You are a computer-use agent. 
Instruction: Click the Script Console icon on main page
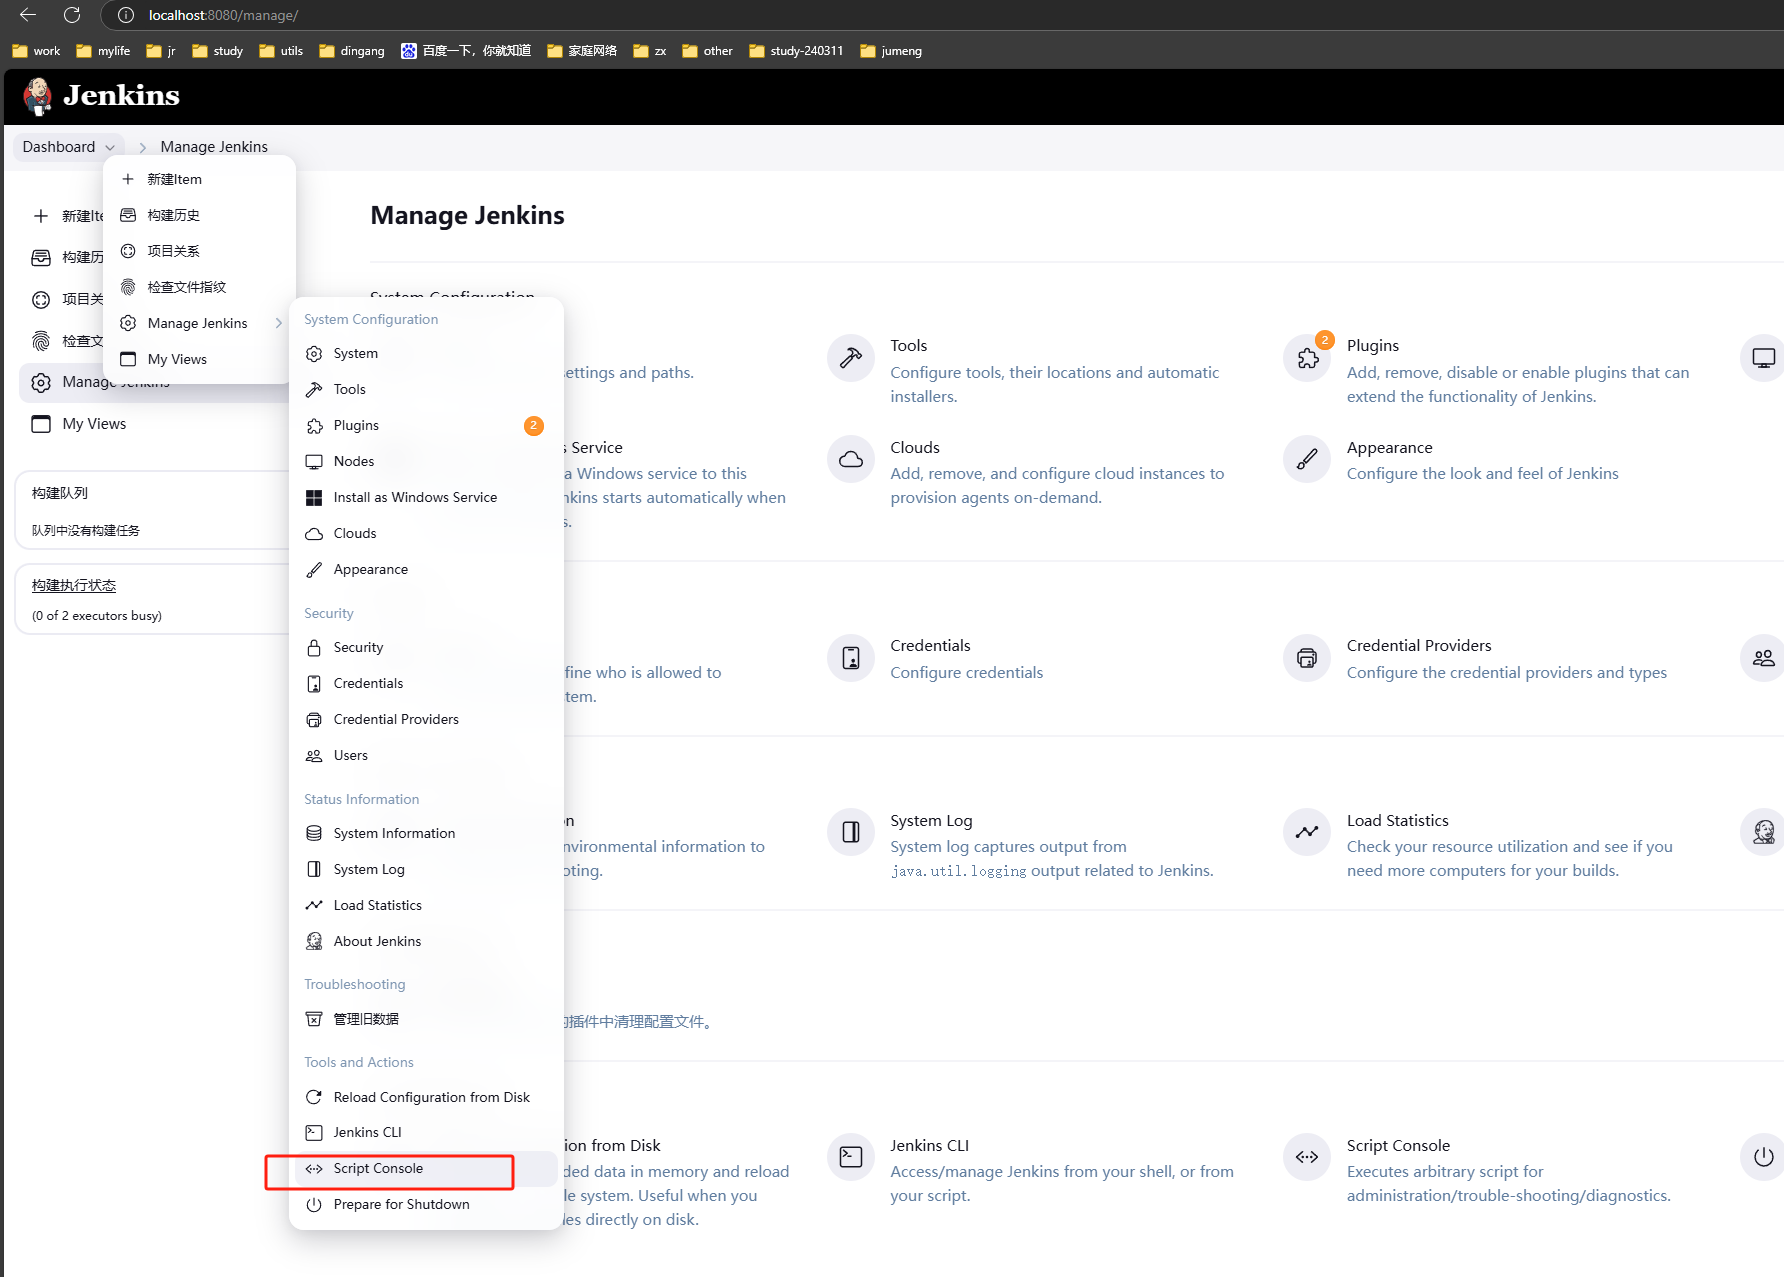pos(1307,1157)
